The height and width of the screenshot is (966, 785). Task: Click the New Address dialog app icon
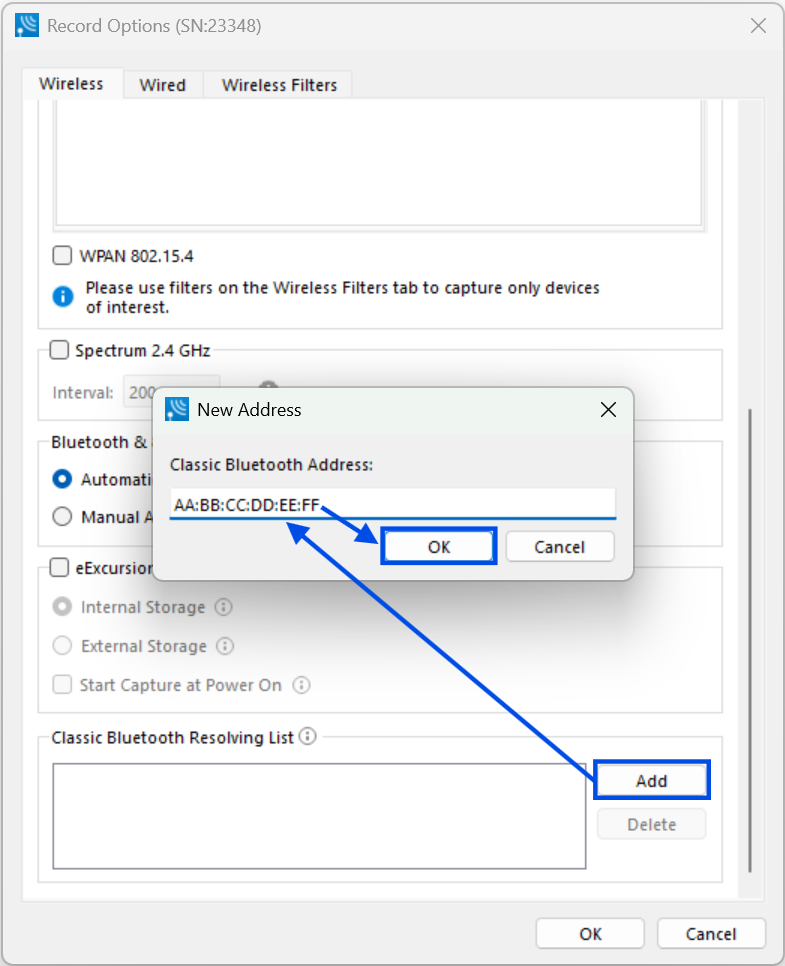[177, 410]
